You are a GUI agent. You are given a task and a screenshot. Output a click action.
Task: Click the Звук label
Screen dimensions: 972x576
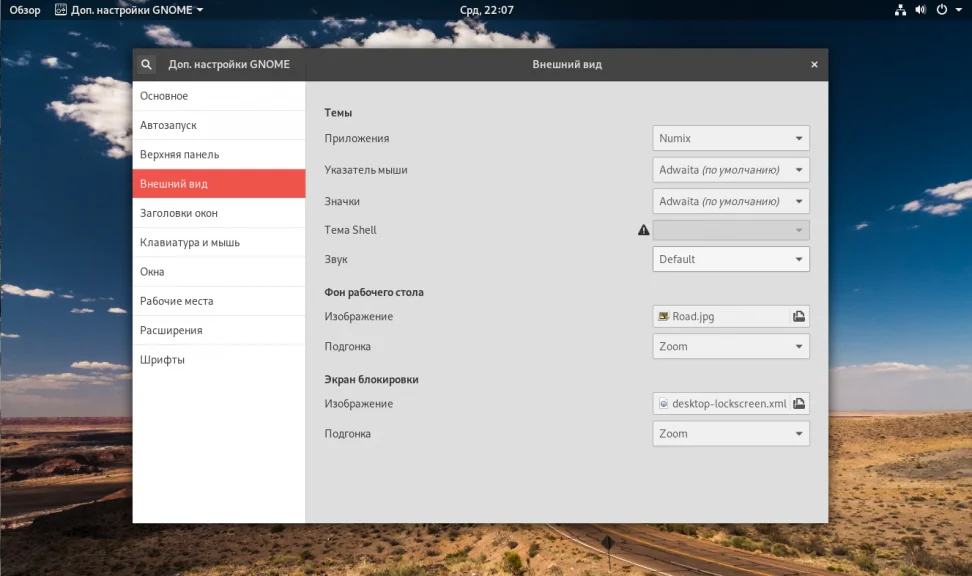335,259
